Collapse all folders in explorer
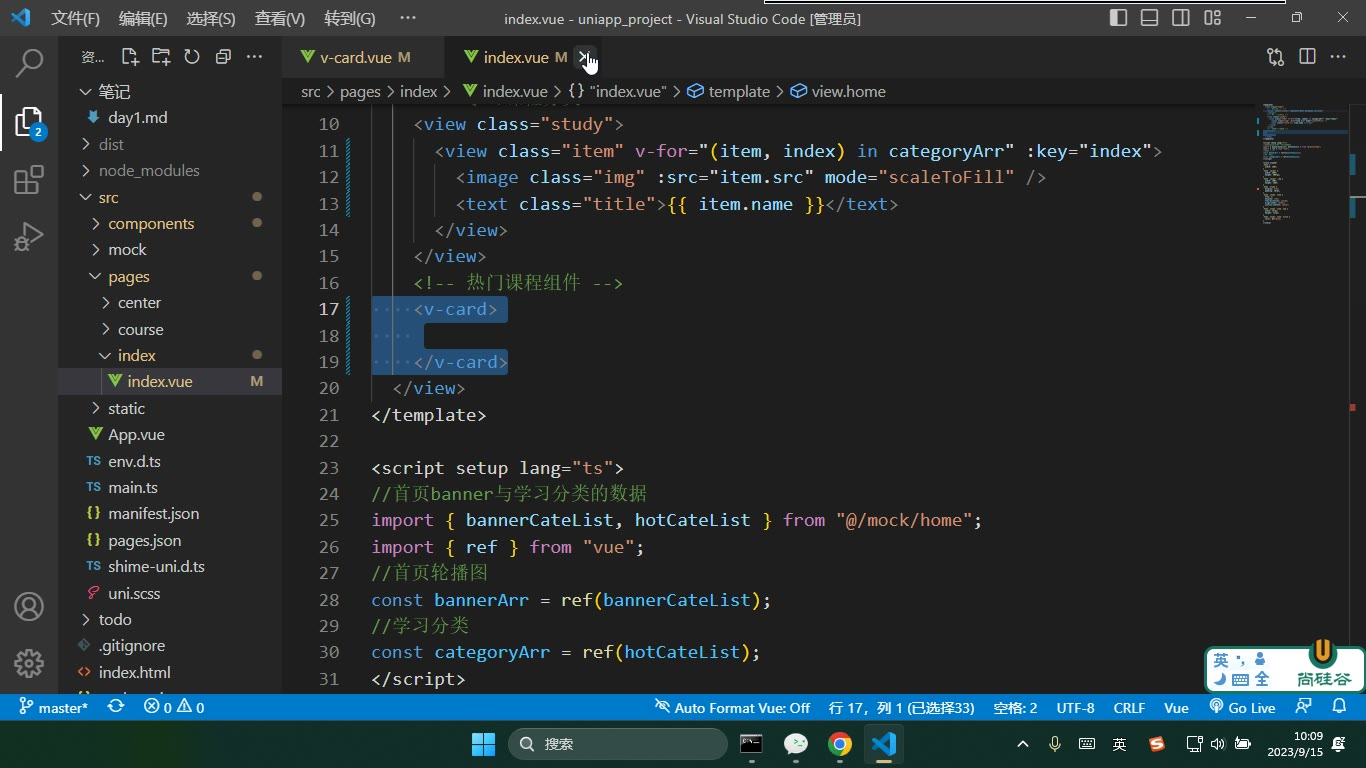 (x=223, y=57)
